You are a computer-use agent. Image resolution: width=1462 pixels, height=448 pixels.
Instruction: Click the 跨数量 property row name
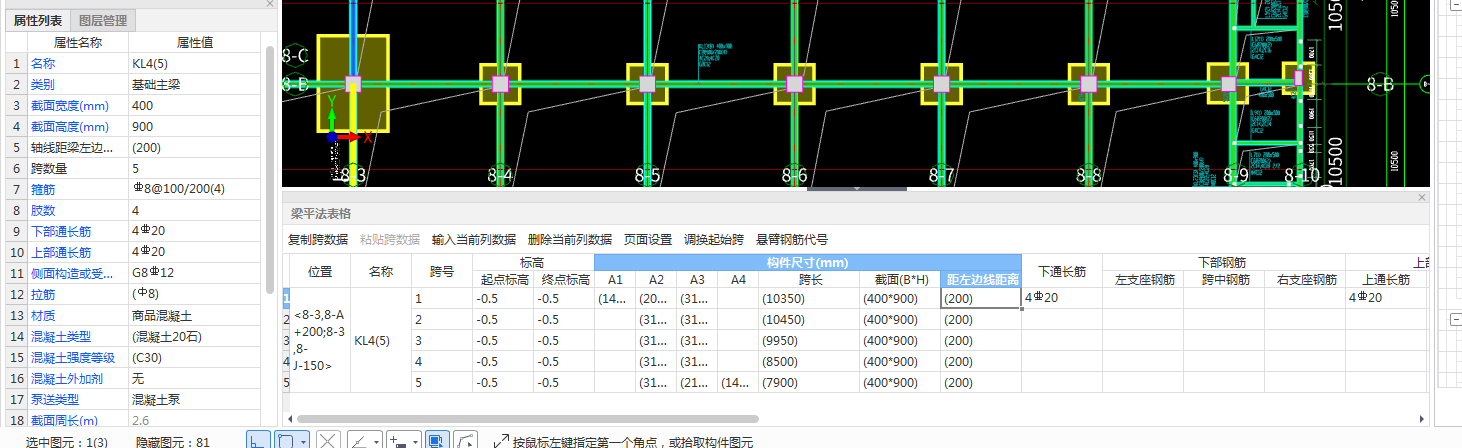[49, 168]
